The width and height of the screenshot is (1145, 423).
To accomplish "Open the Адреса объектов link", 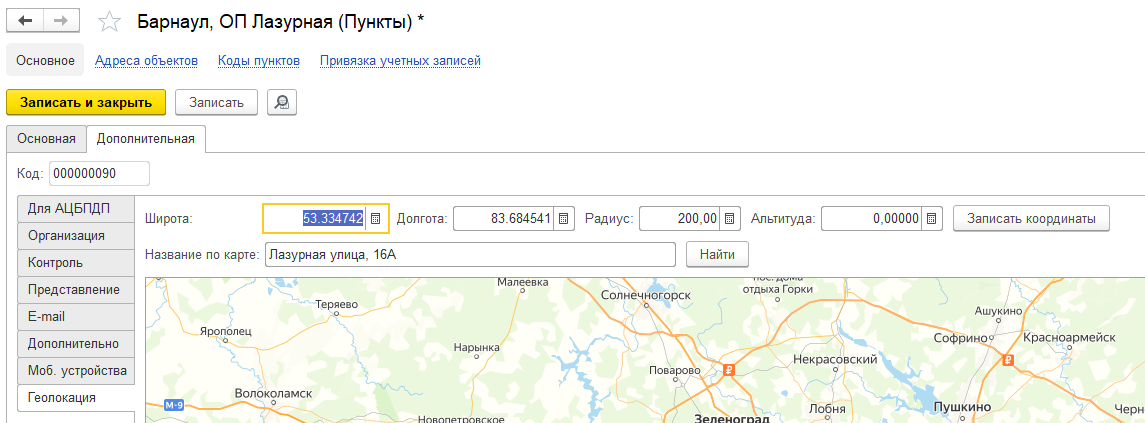I will pos(146,60).
